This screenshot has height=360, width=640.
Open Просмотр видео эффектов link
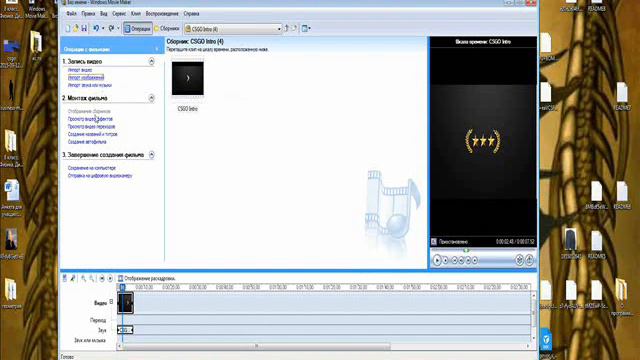coord(90,119)
